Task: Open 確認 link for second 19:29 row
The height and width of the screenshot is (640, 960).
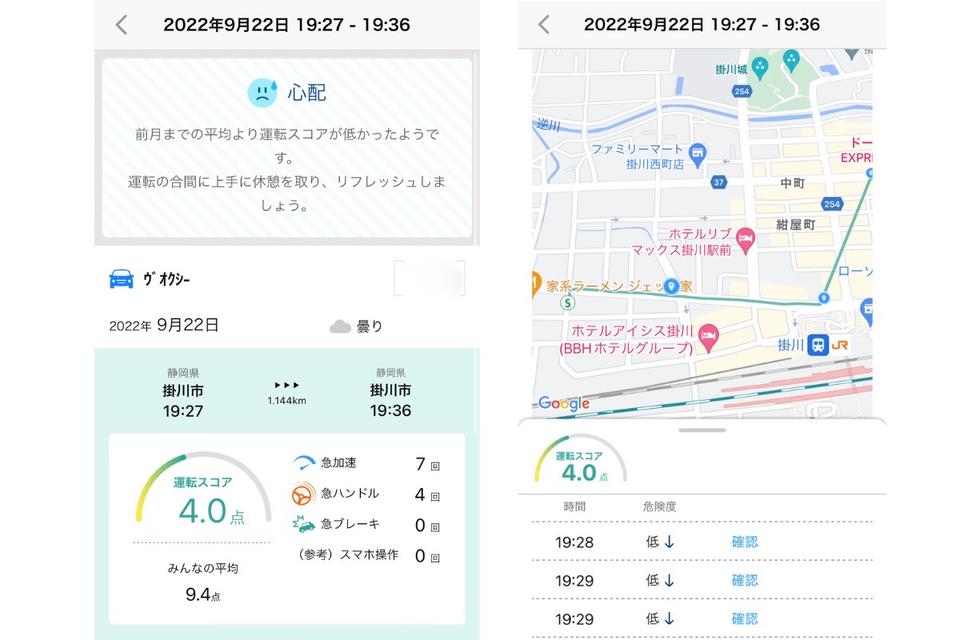Action: (744, 580)
